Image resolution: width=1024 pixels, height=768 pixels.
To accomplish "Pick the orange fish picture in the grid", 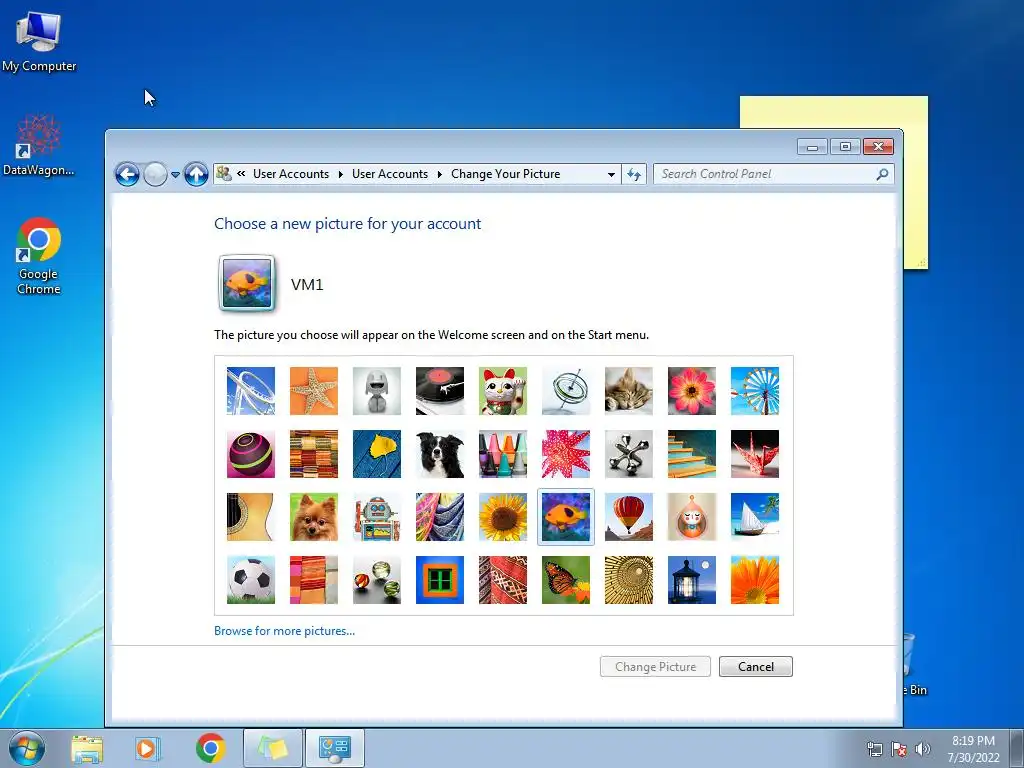I will click(x=566, y=517).
